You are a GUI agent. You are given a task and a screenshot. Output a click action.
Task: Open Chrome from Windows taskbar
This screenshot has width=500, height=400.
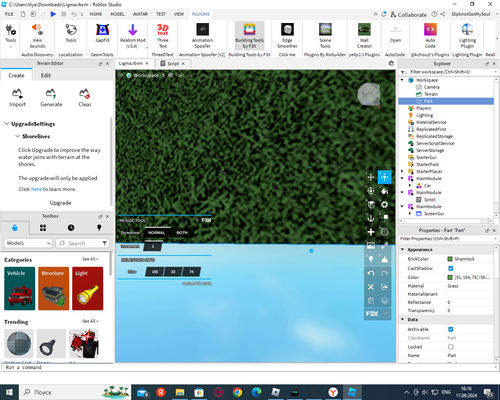(237, 392)
